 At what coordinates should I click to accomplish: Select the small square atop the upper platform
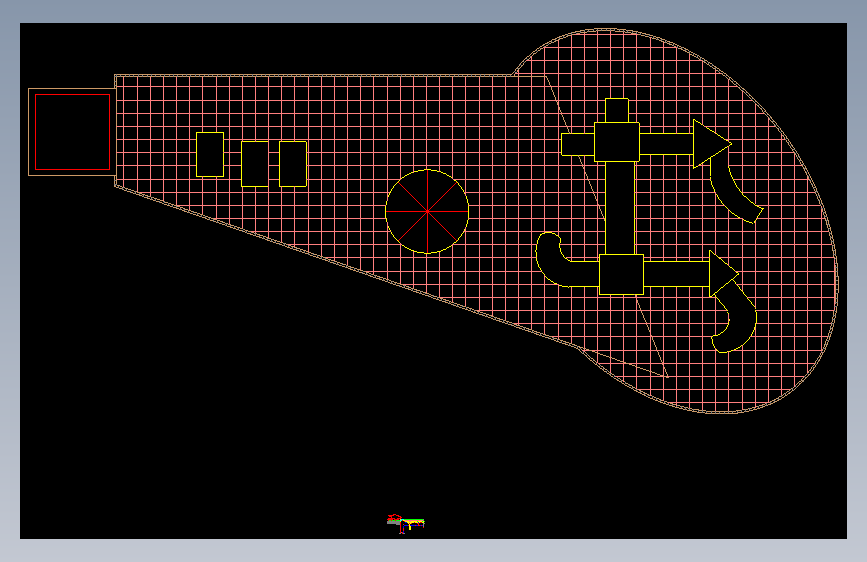pyautogui.click(x=617, y=111)
